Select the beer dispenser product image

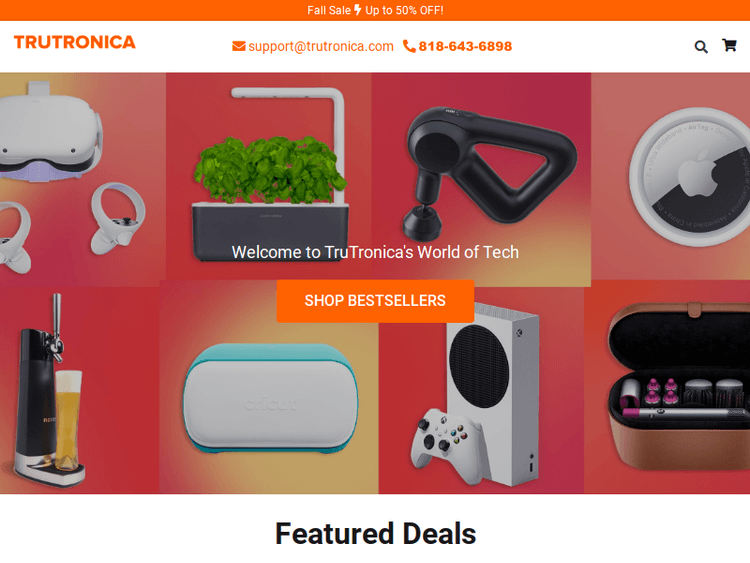point(79,390)
